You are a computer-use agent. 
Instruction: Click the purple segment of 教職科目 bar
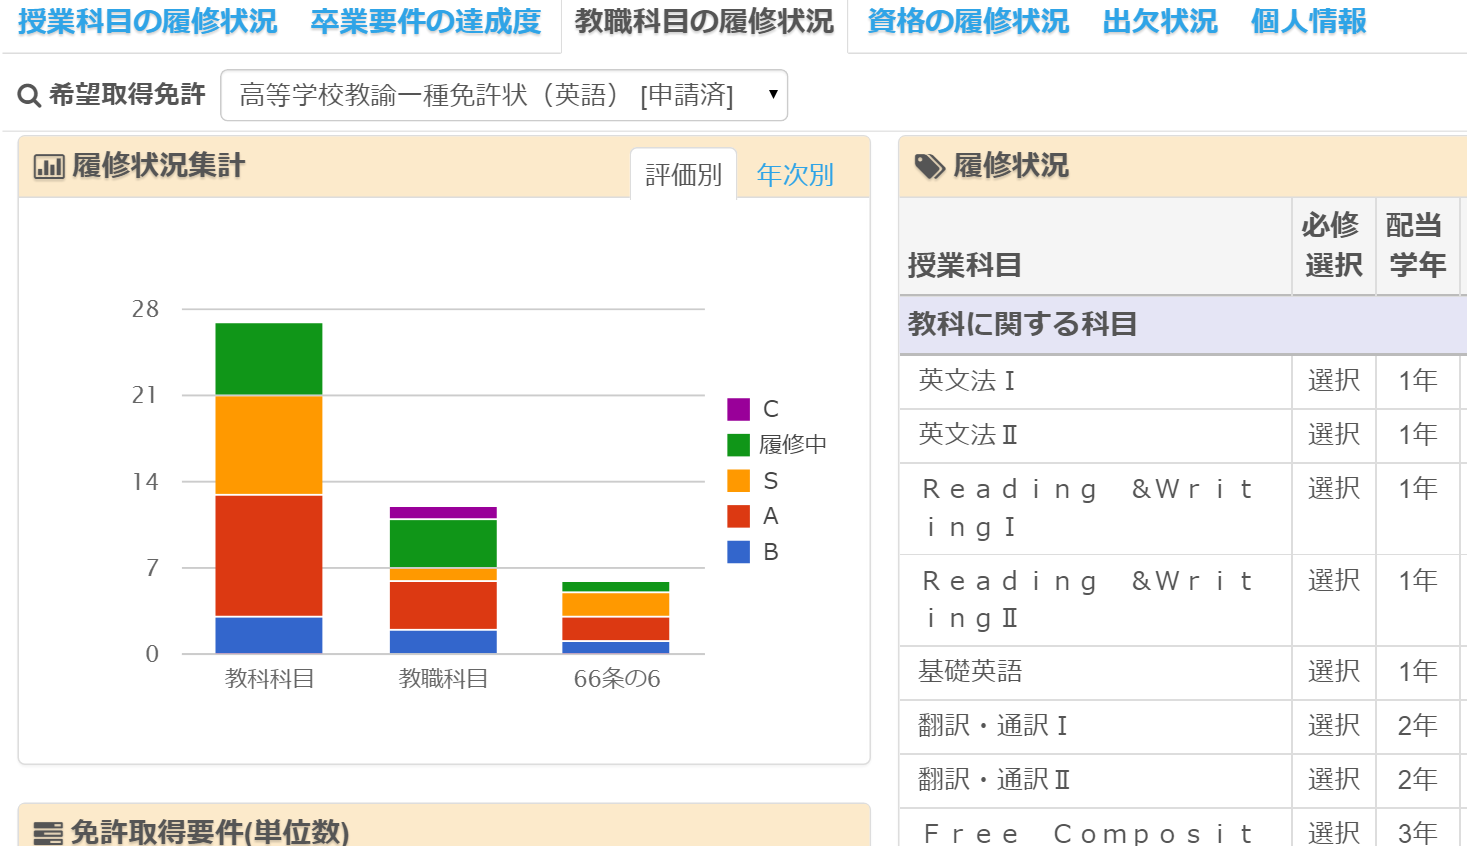(443, 513)
